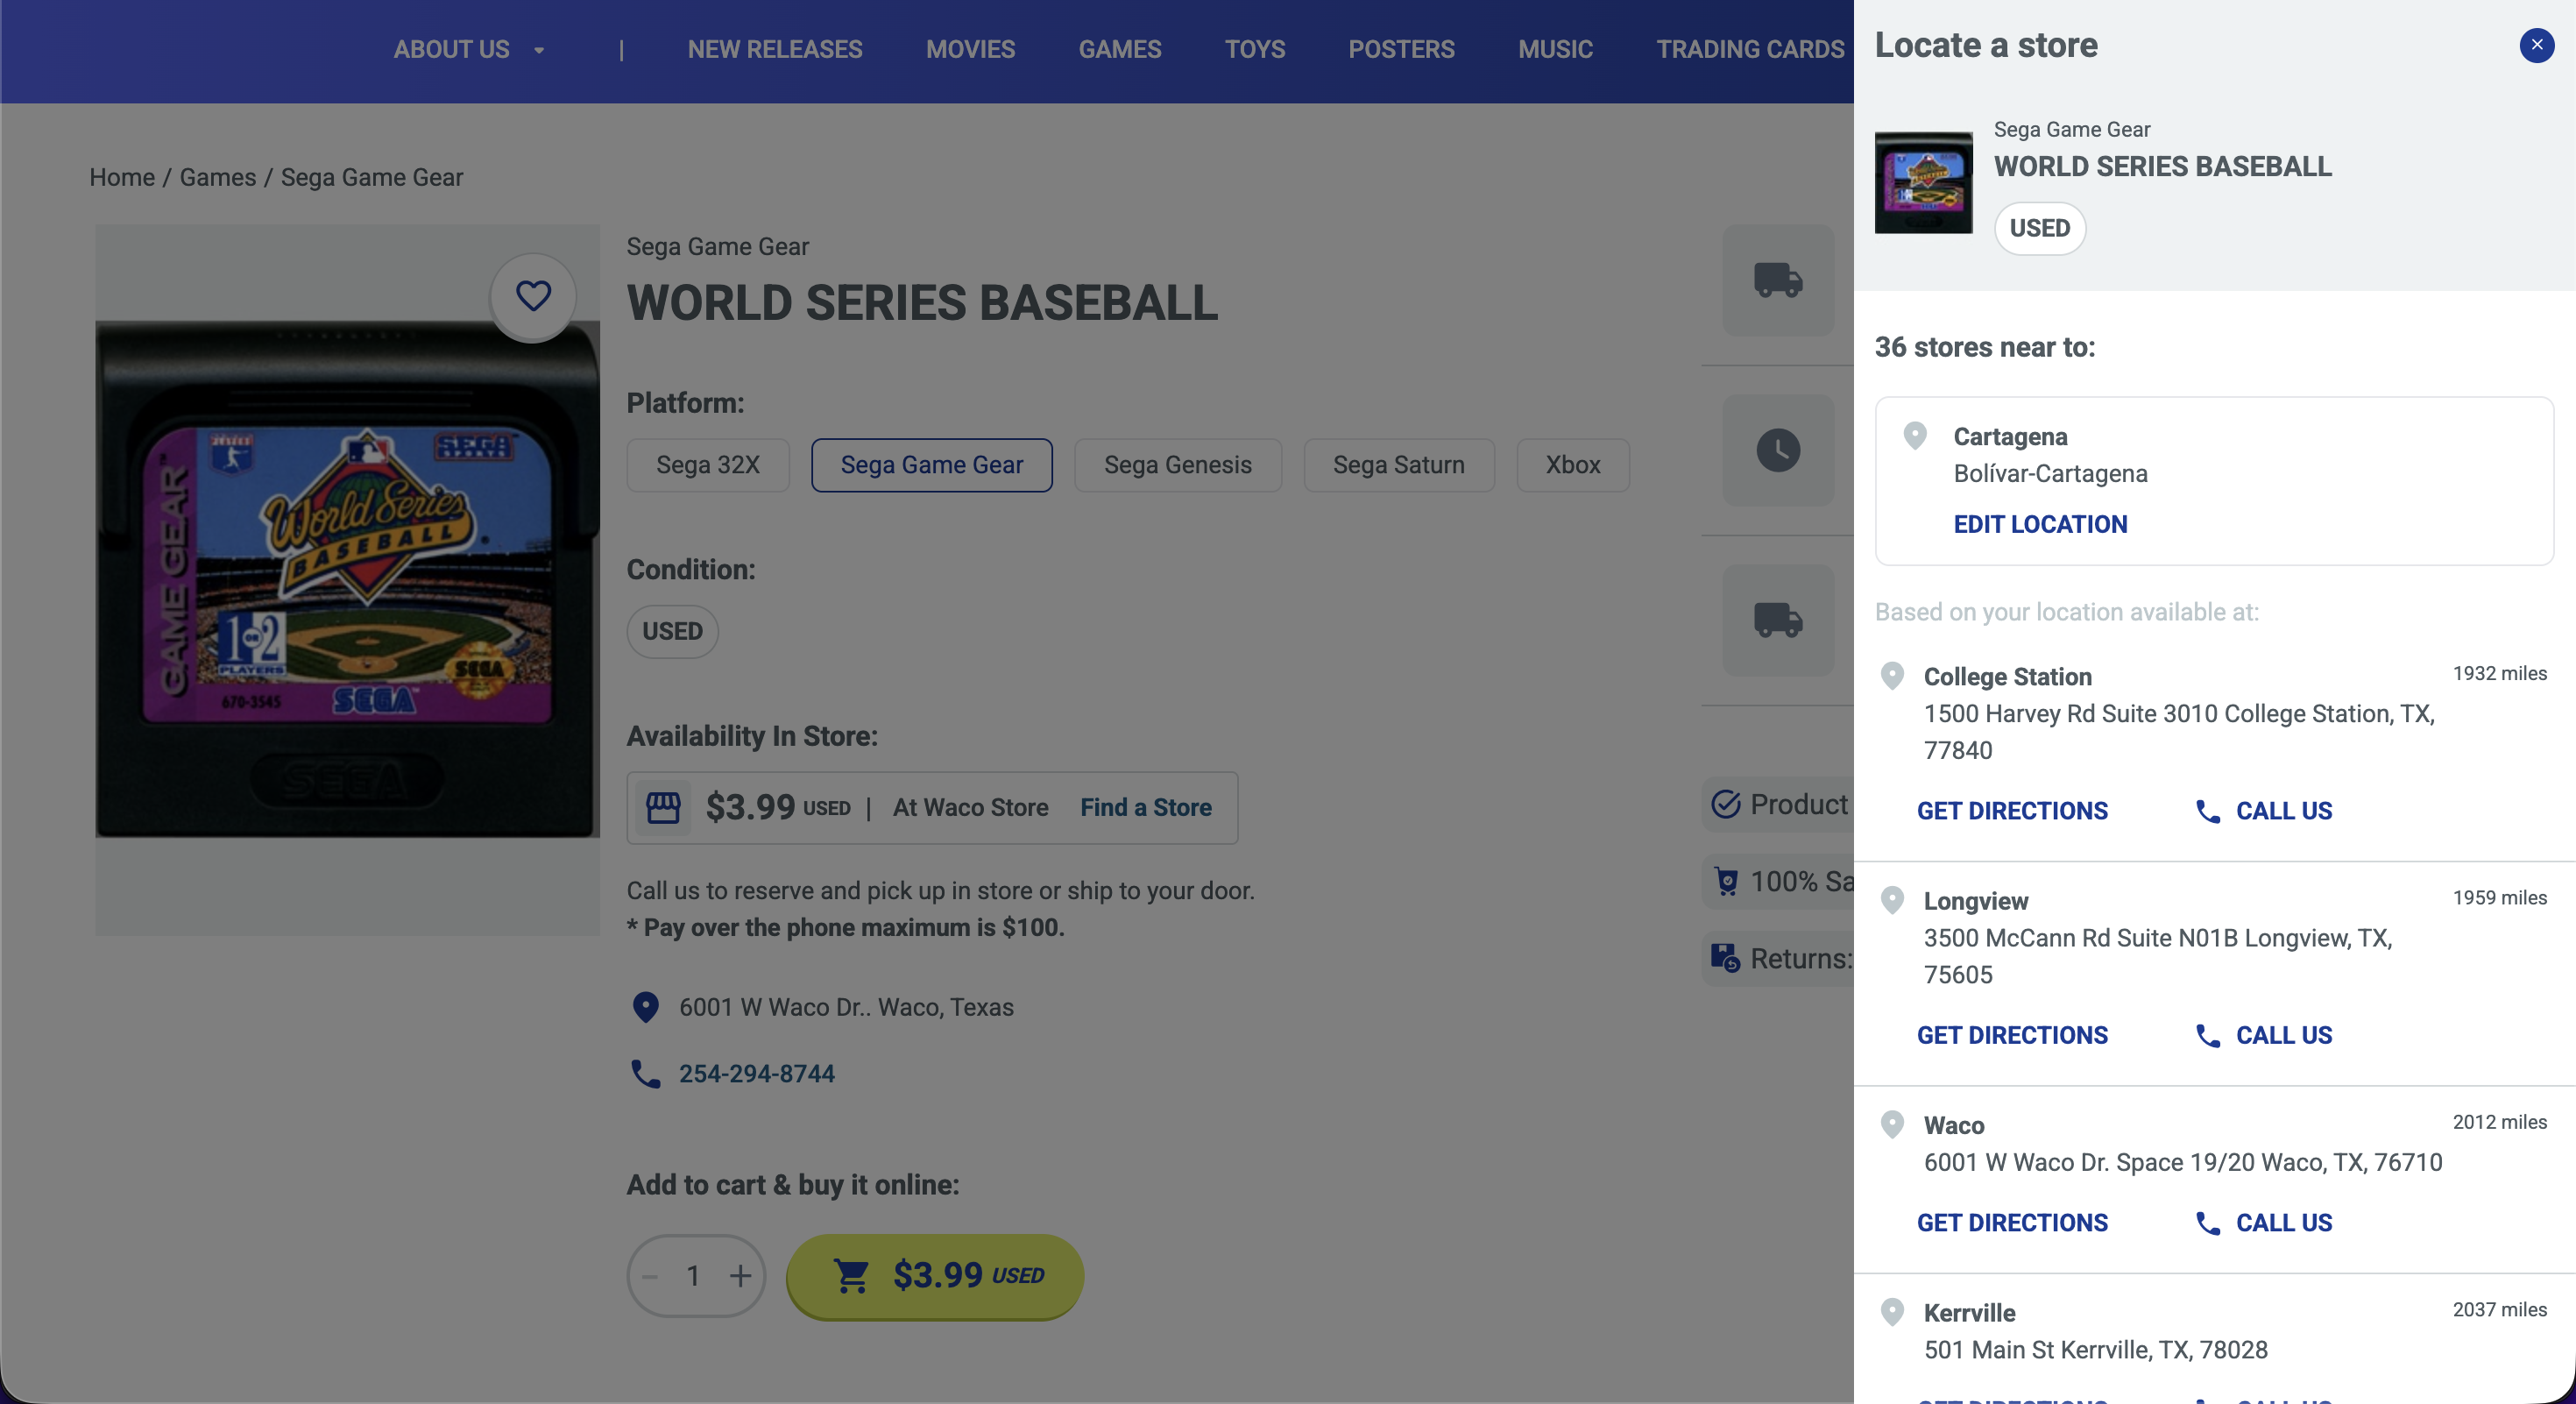Select the Xbox platform

pyautogui.click(x=1573, y=465)
